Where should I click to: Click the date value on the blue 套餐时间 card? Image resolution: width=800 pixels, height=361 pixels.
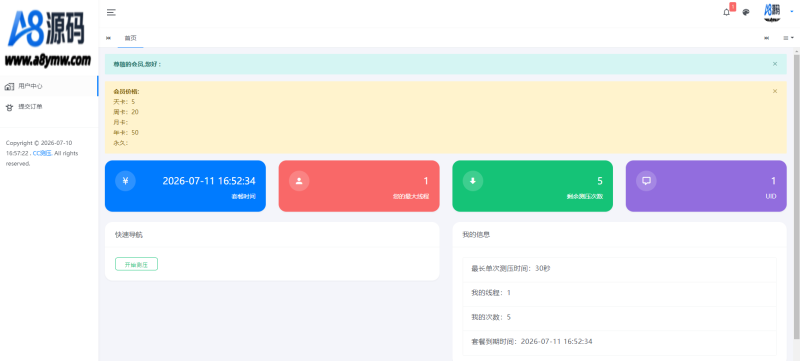coord(209,181)
